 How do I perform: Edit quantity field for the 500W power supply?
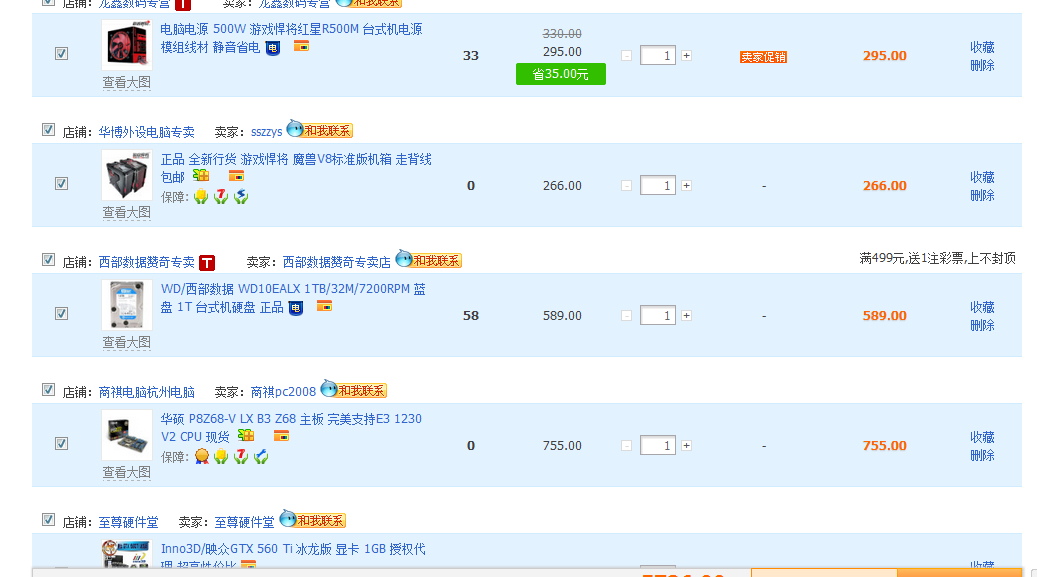point(658,56)
